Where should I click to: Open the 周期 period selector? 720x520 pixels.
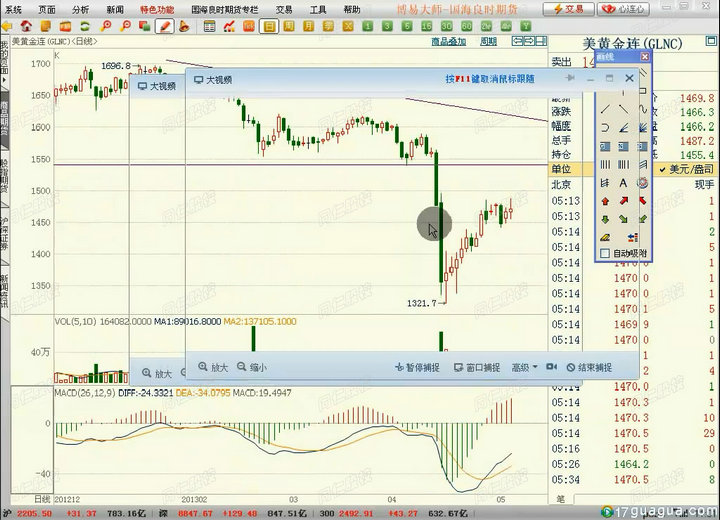488,42
